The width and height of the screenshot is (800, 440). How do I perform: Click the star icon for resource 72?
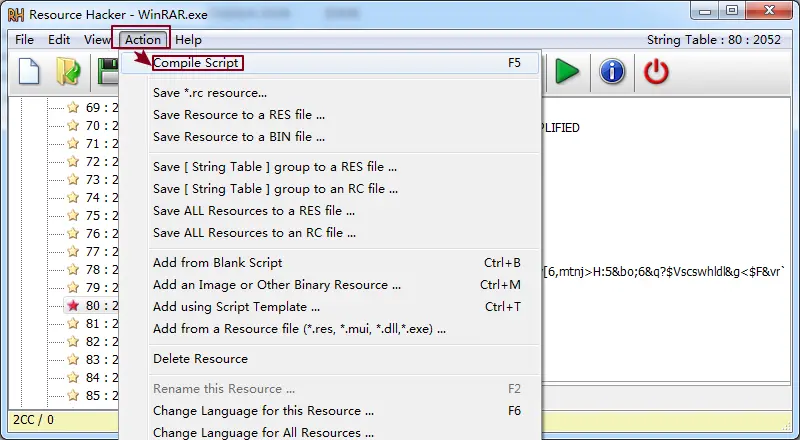click(x=73, y=161)
